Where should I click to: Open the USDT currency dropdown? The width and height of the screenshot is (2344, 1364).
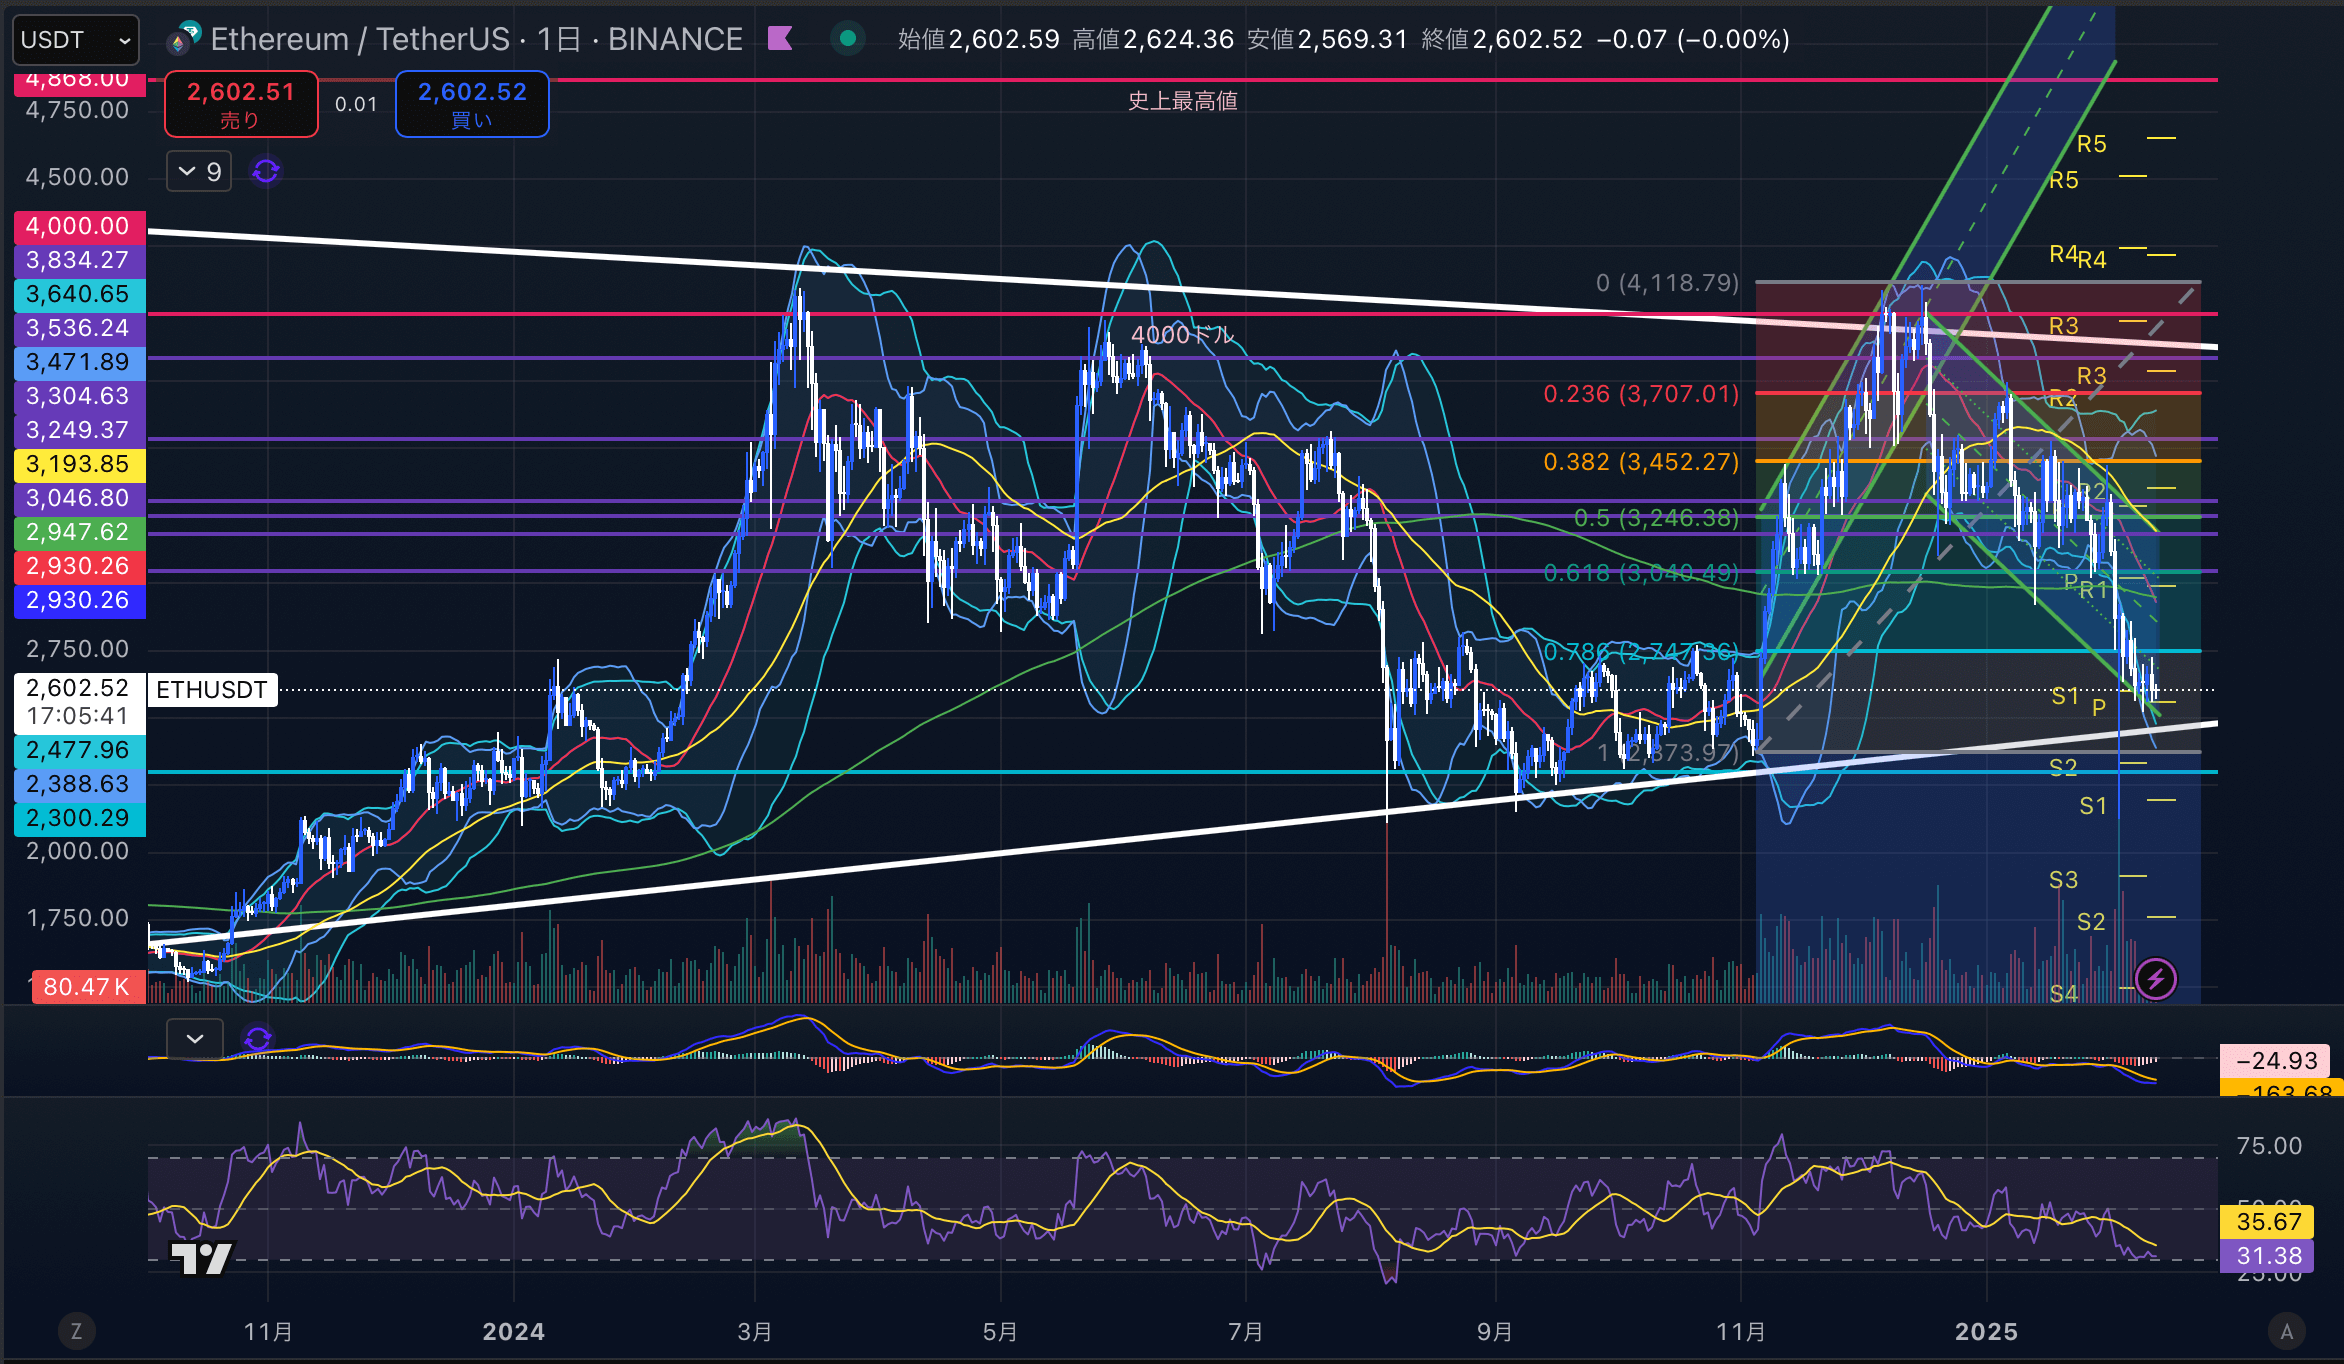(76, 40)
